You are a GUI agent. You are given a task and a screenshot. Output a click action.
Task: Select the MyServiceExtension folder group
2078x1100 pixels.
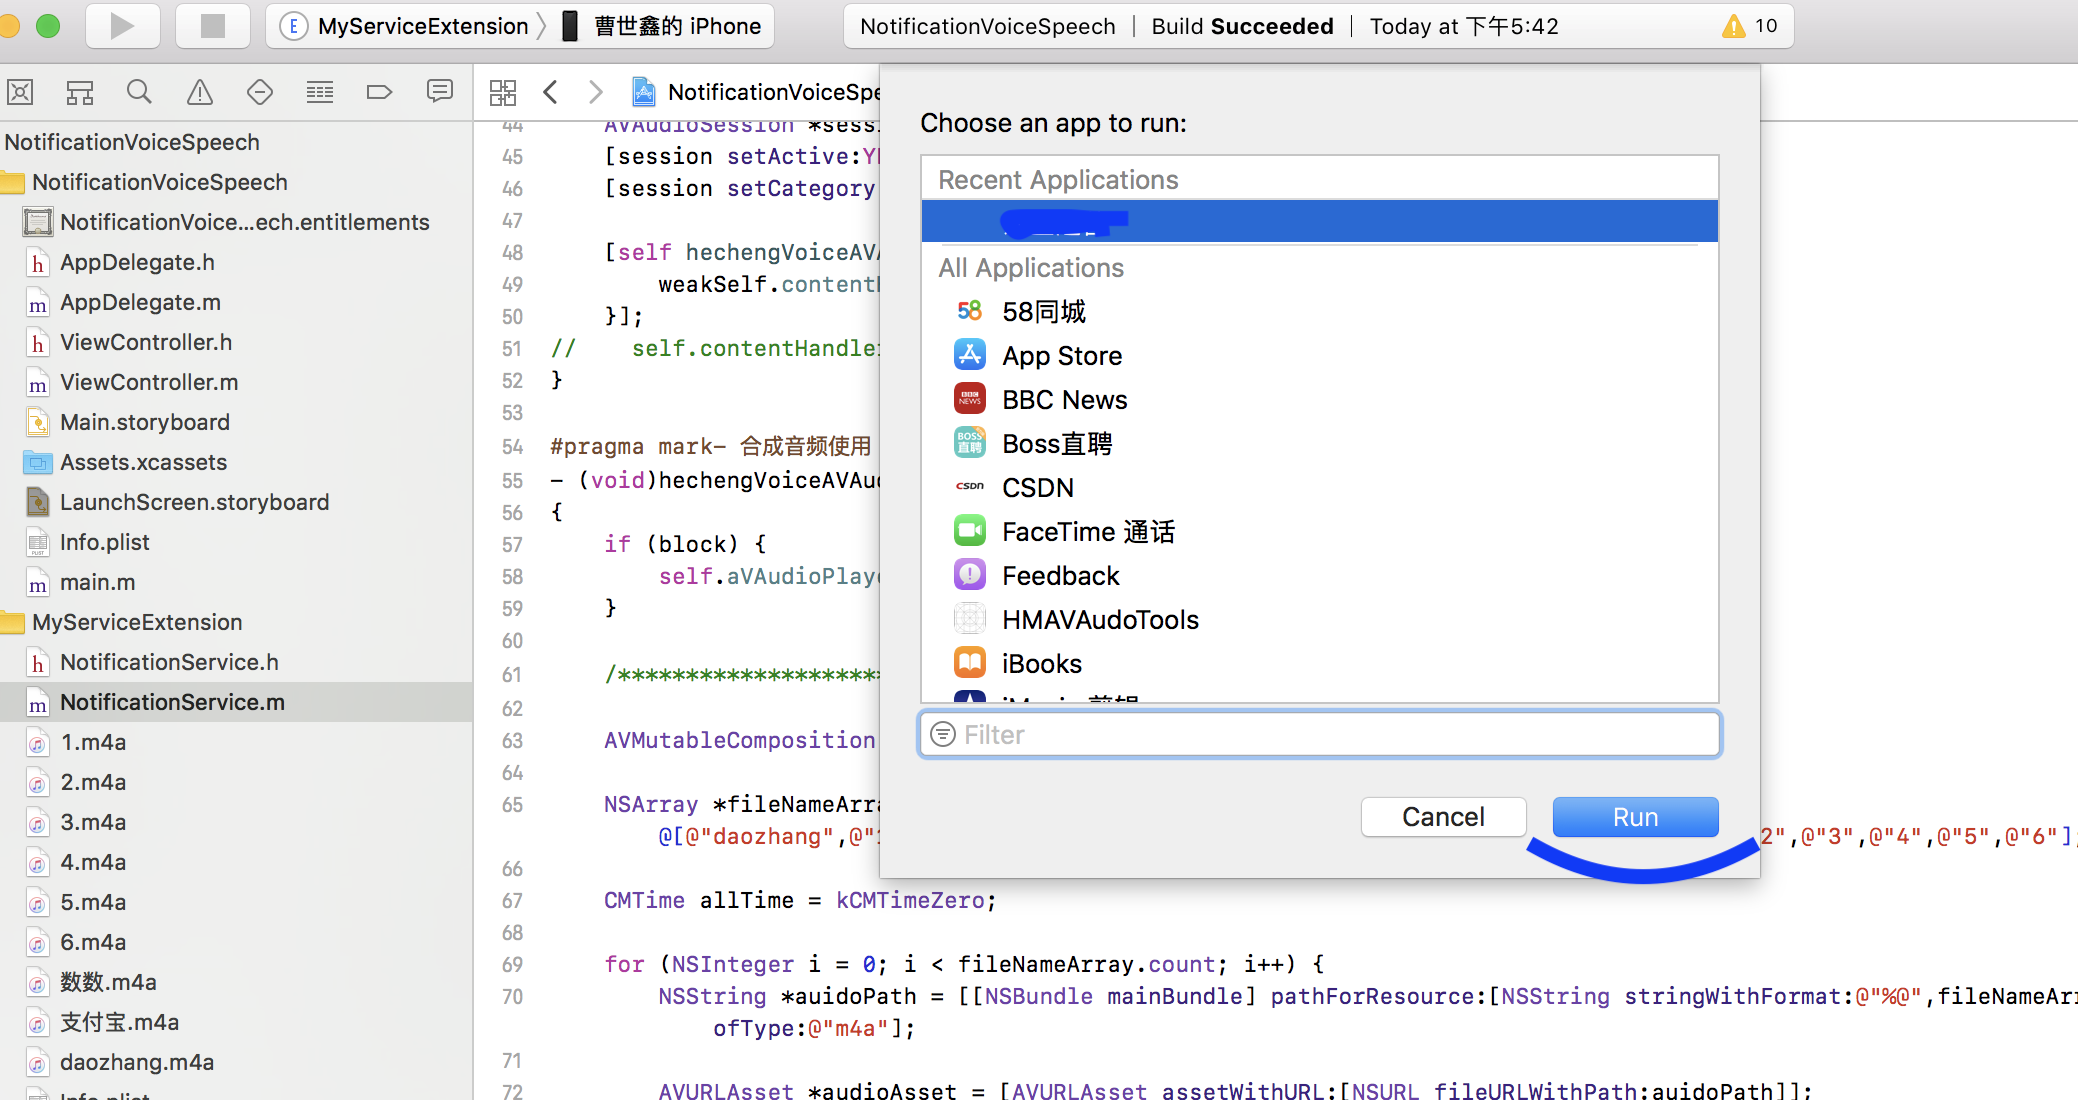tap(137, 622)
